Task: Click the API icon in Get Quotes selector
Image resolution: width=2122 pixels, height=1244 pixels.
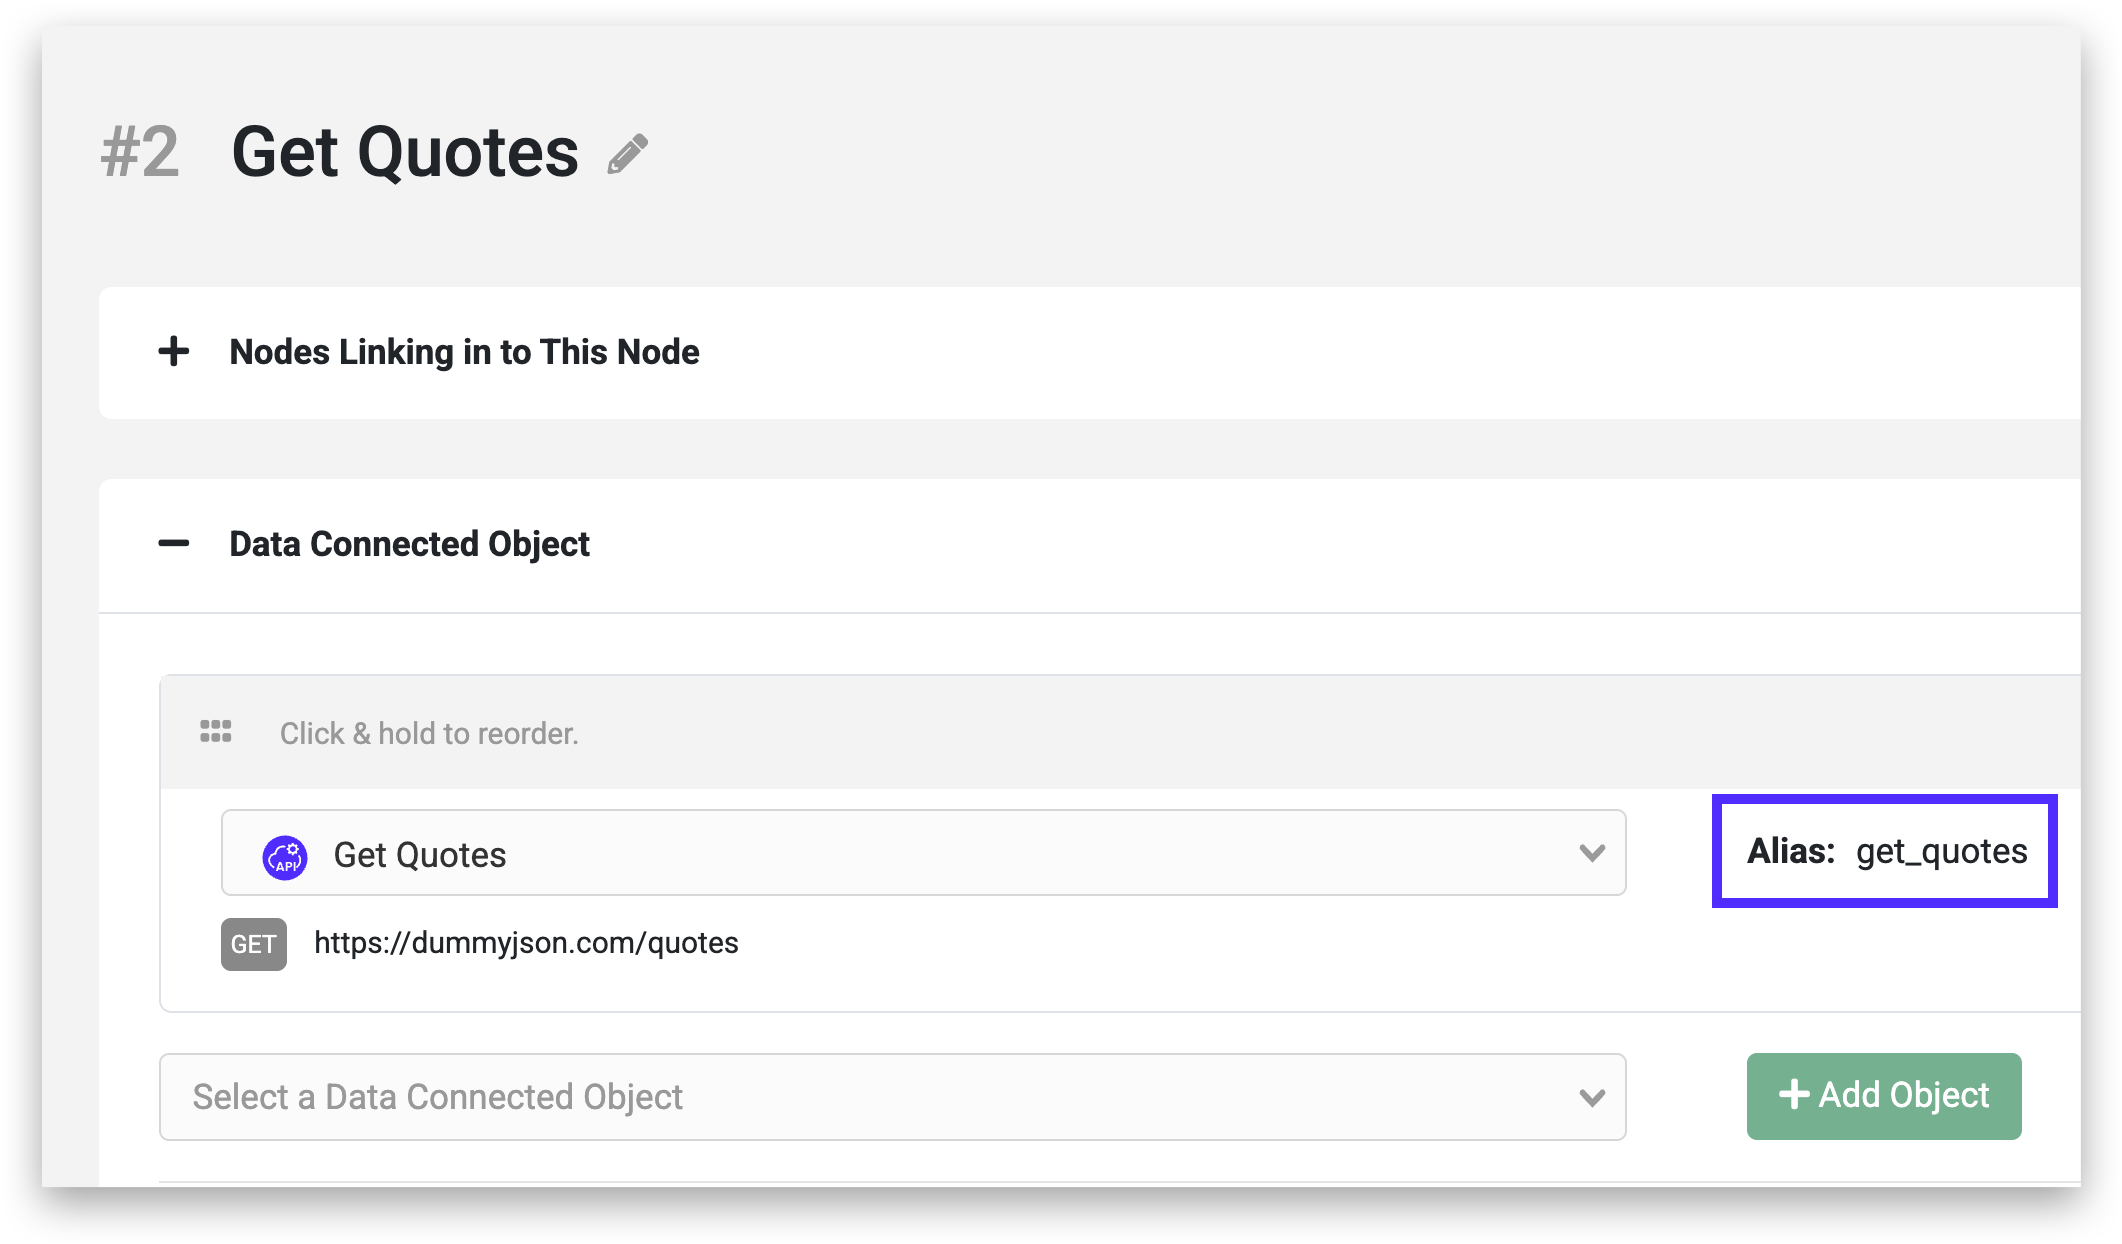Action: tap(285, 856)
